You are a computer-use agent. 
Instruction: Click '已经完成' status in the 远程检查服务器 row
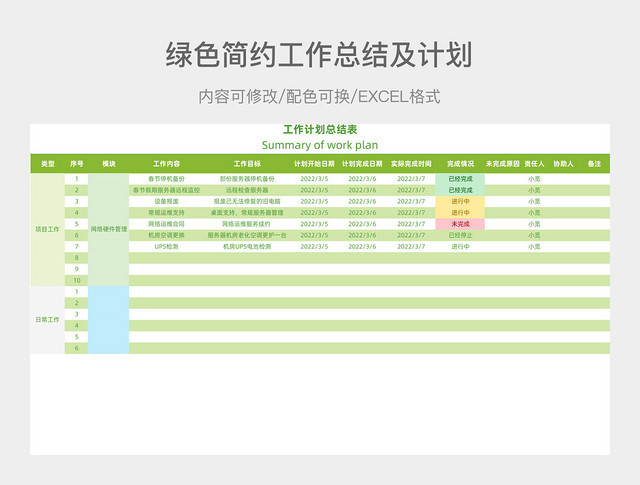pos(460,190)
